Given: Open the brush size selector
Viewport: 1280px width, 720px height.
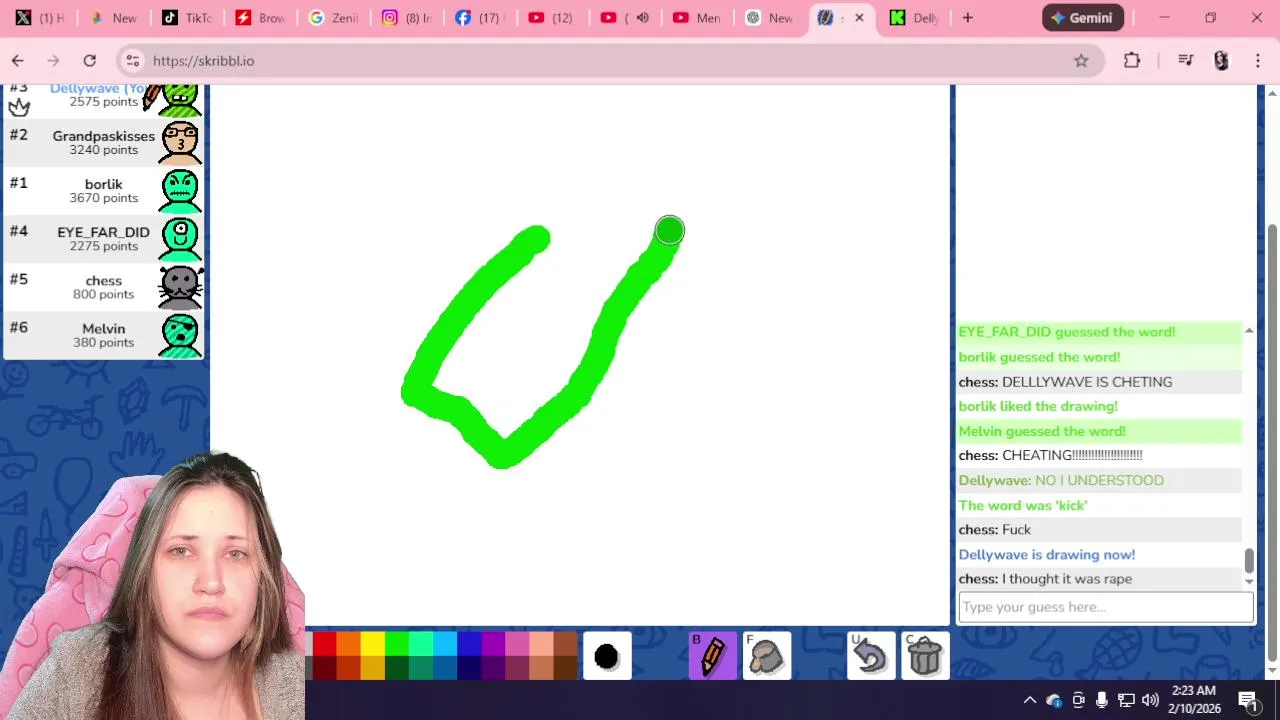Looking at the screenshot, I should [x=607, y=656].
